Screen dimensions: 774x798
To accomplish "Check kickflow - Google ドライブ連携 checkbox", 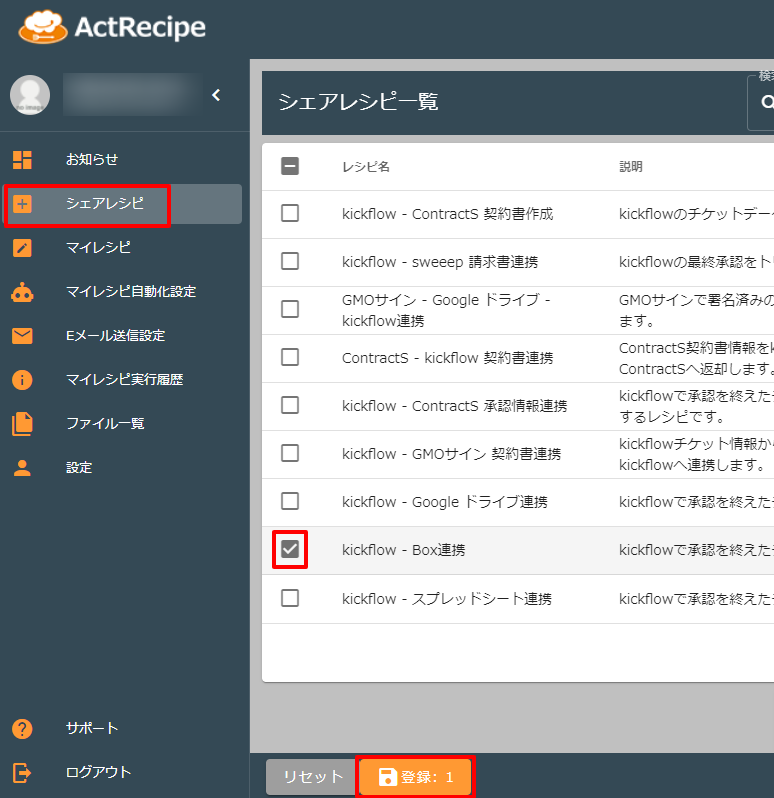I will point(290,501).
